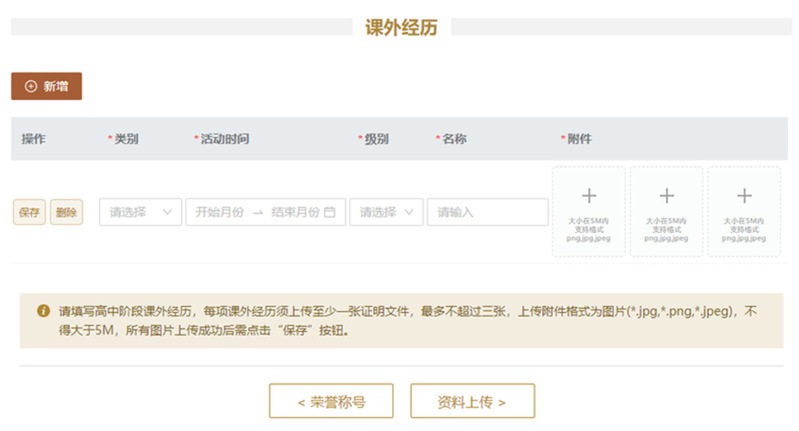Click the 保存 button in the row
Screen dimensions: 799x431
[x=29, y=212]
